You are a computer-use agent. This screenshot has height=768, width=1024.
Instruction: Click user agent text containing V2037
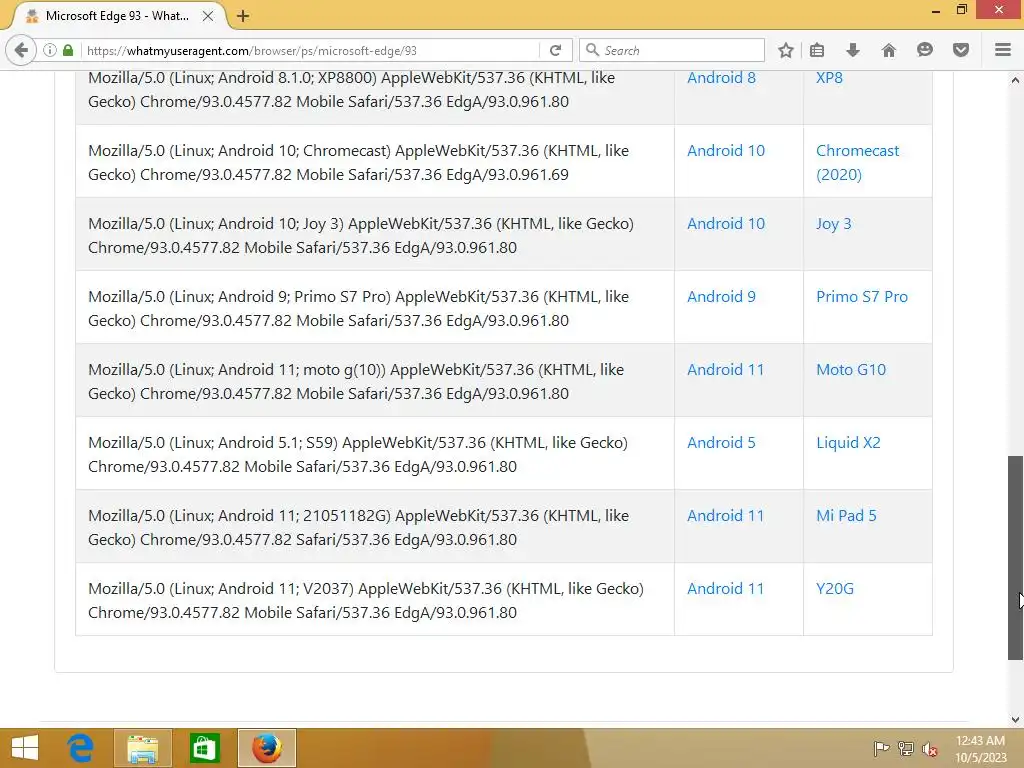pyautogui.click(x=366, y=601)
